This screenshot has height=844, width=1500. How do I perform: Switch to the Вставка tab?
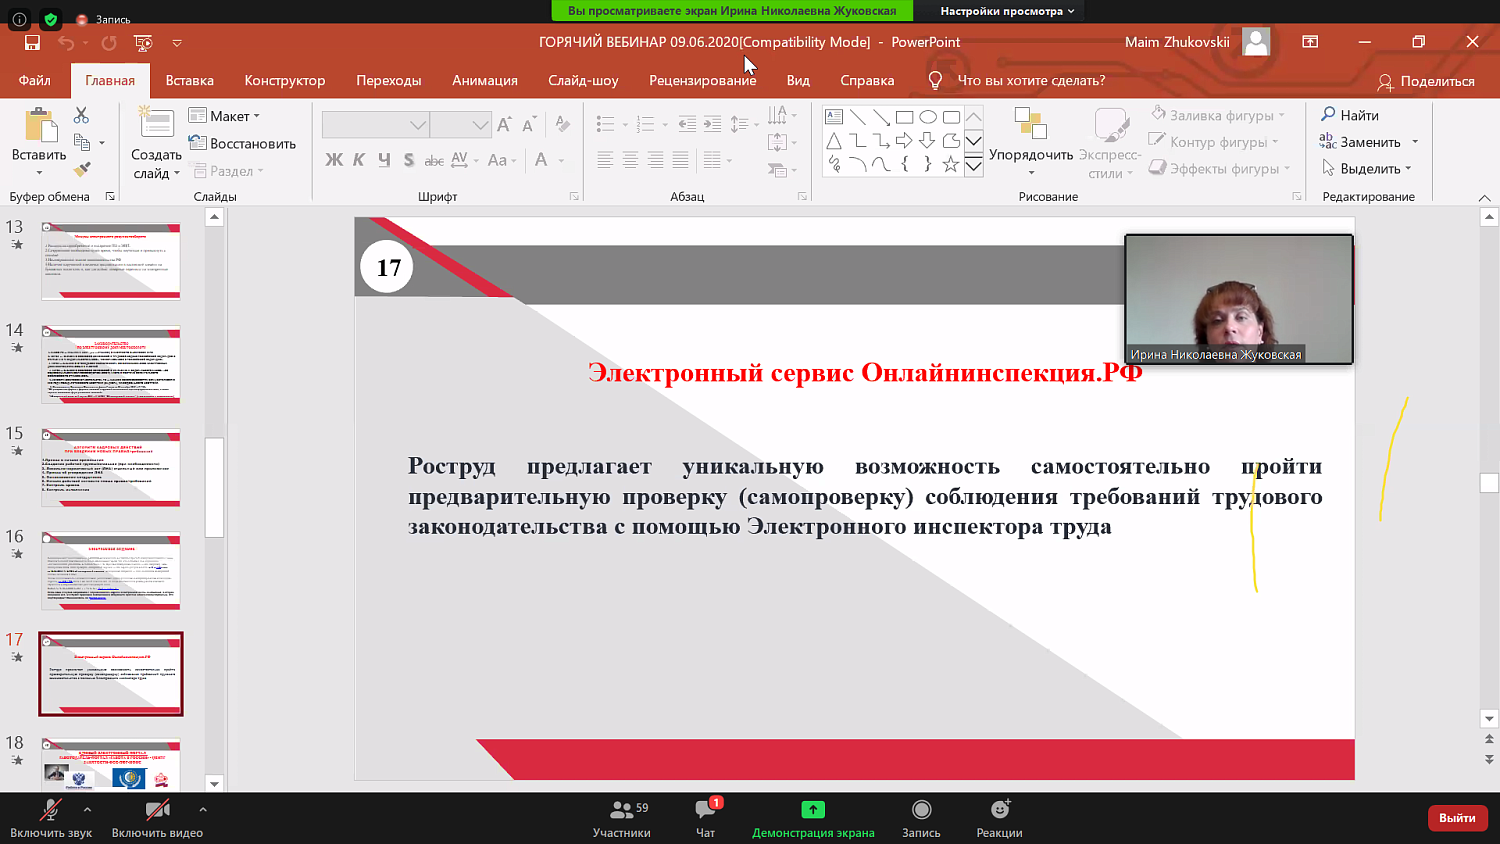(x=190, y=80)
